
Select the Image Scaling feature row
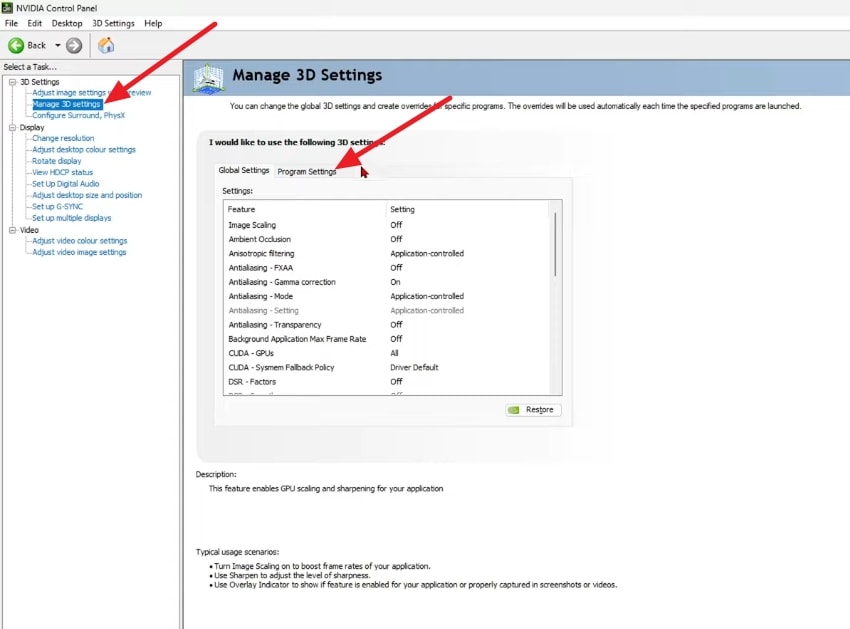click(387, 225)
